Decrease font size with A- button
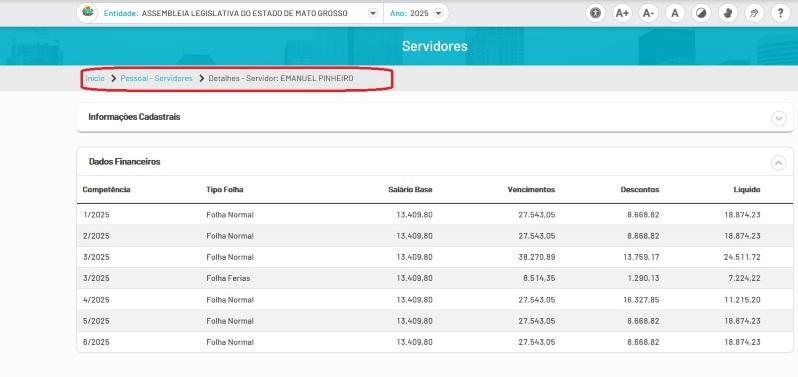Screen dimensions: 798x377 point(648,13)
